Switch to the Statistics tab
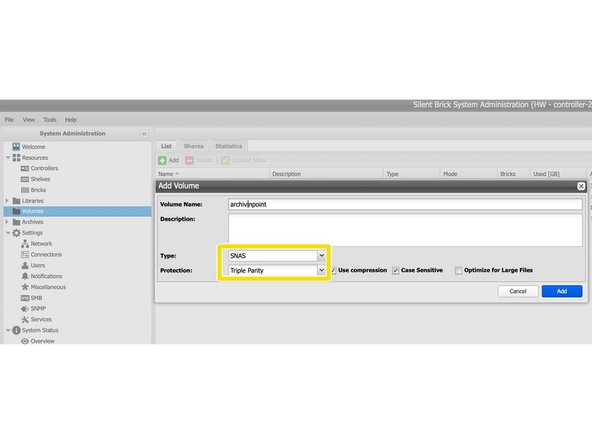 tap(229, 146)
